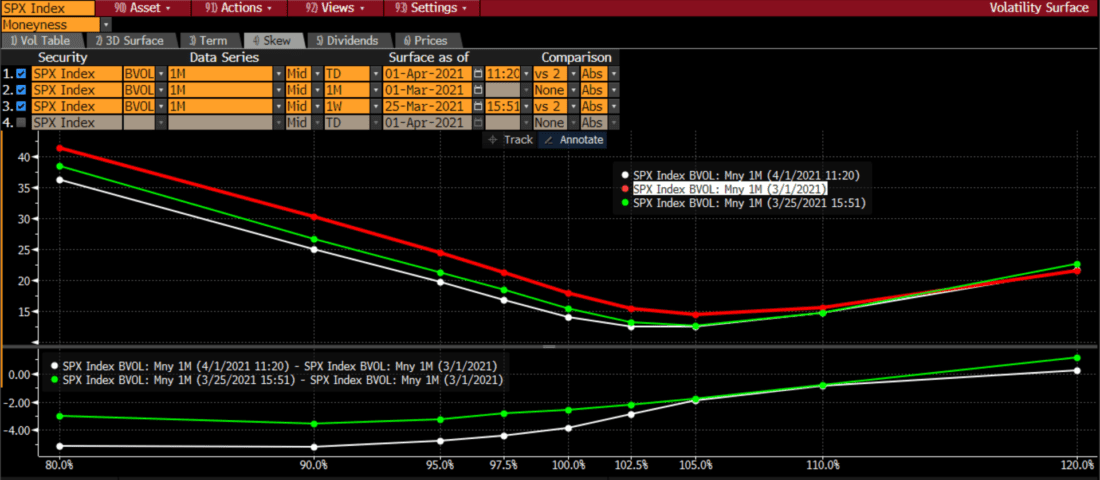Open row 3 Abs comparison mode dropdown
The image size is (1100, 480).
point(614,107)
